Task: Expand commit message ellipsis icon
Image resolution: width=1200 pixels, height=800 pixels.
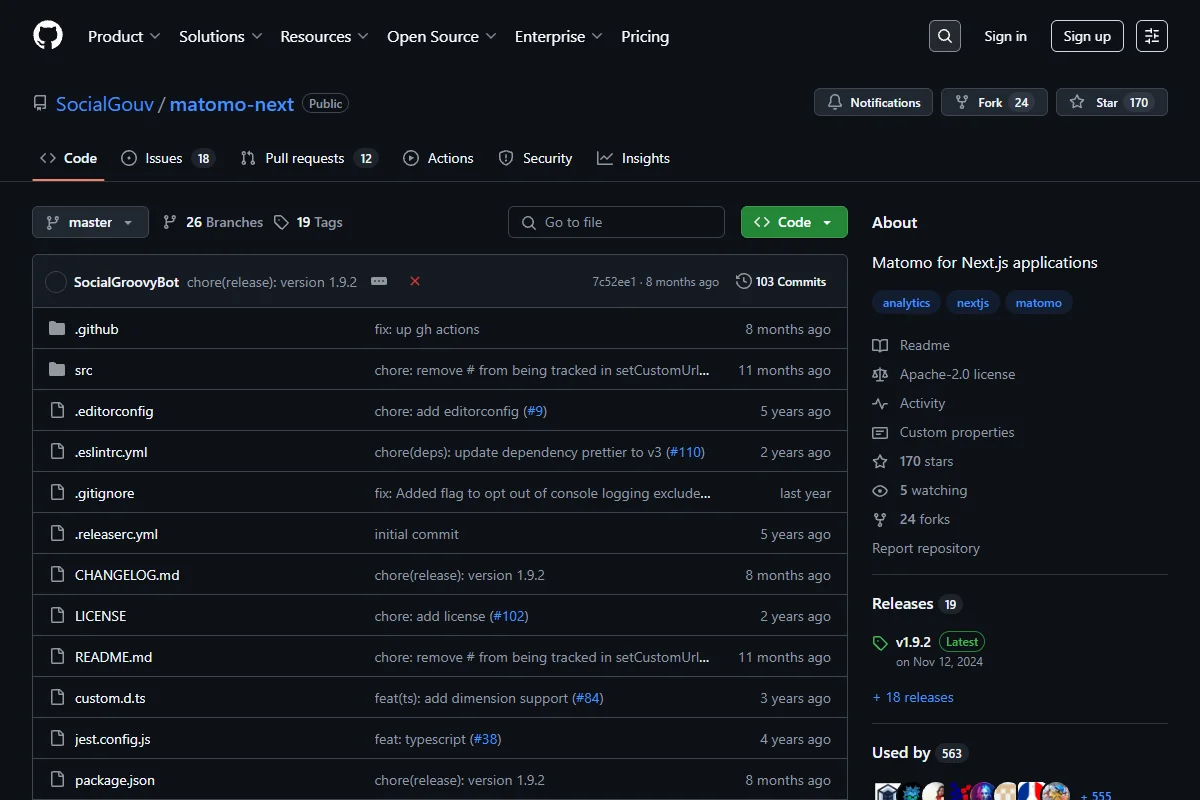Action: 379,282
